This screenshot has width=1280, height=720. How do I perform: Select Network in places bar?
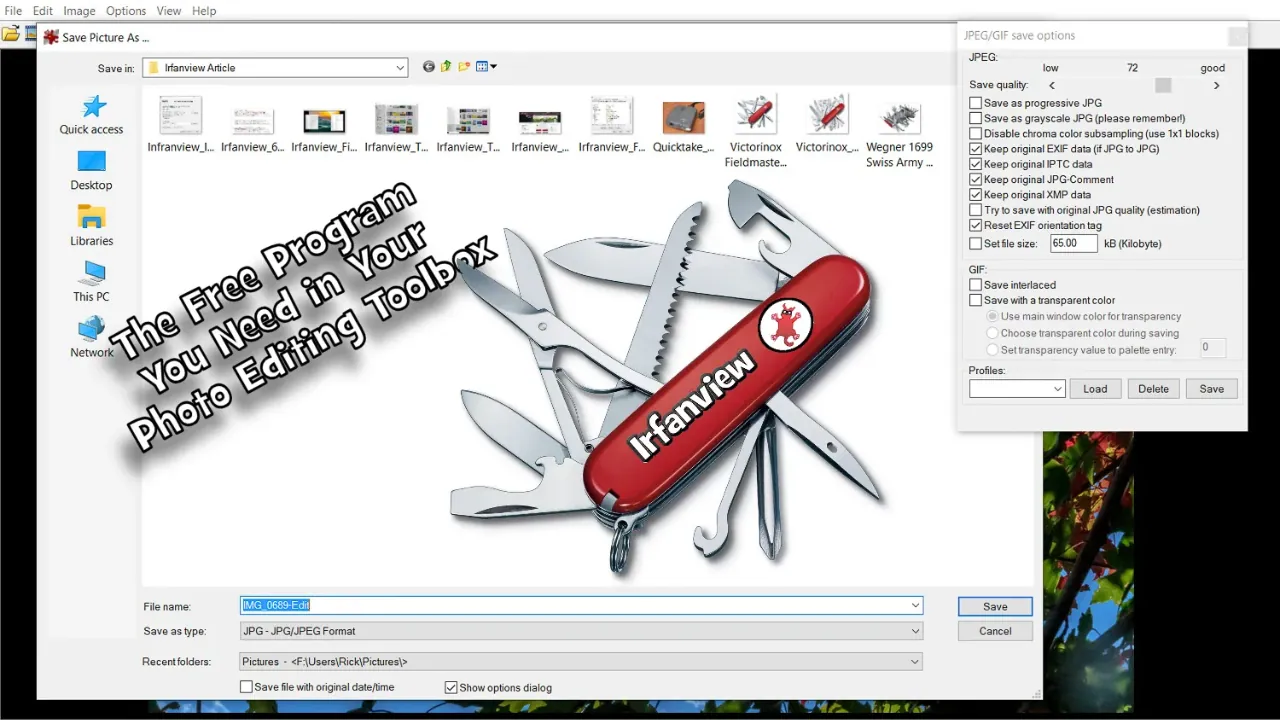(91, 338)
